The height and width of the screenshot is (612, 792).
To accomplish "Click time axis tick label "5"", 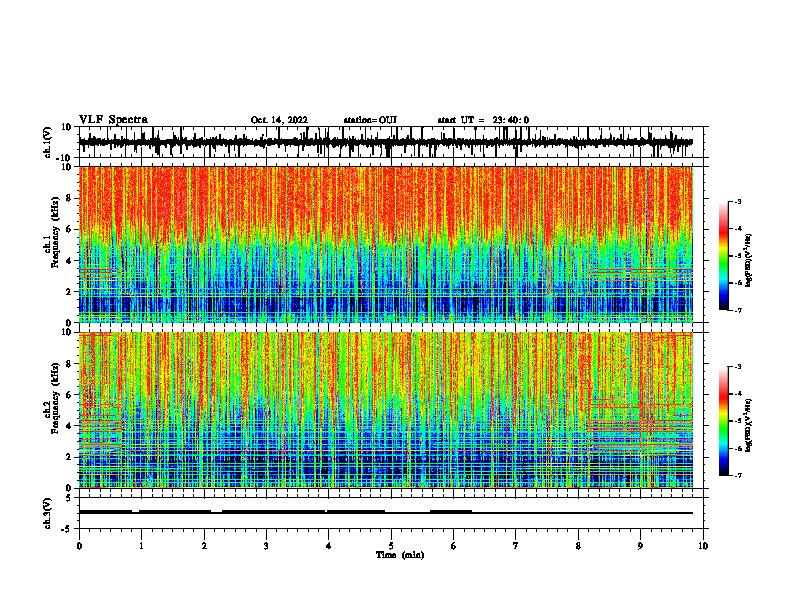I will [391, 546].
